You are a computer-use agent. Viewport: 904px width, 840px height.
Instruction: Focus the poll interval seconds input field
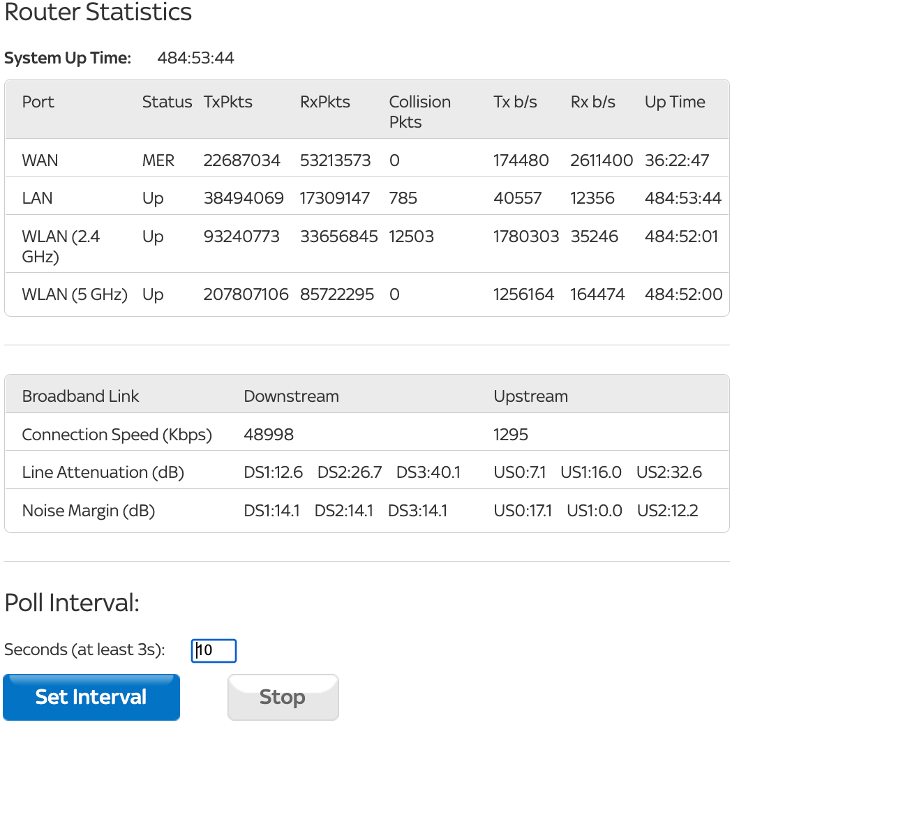click(x=214, y=651)
